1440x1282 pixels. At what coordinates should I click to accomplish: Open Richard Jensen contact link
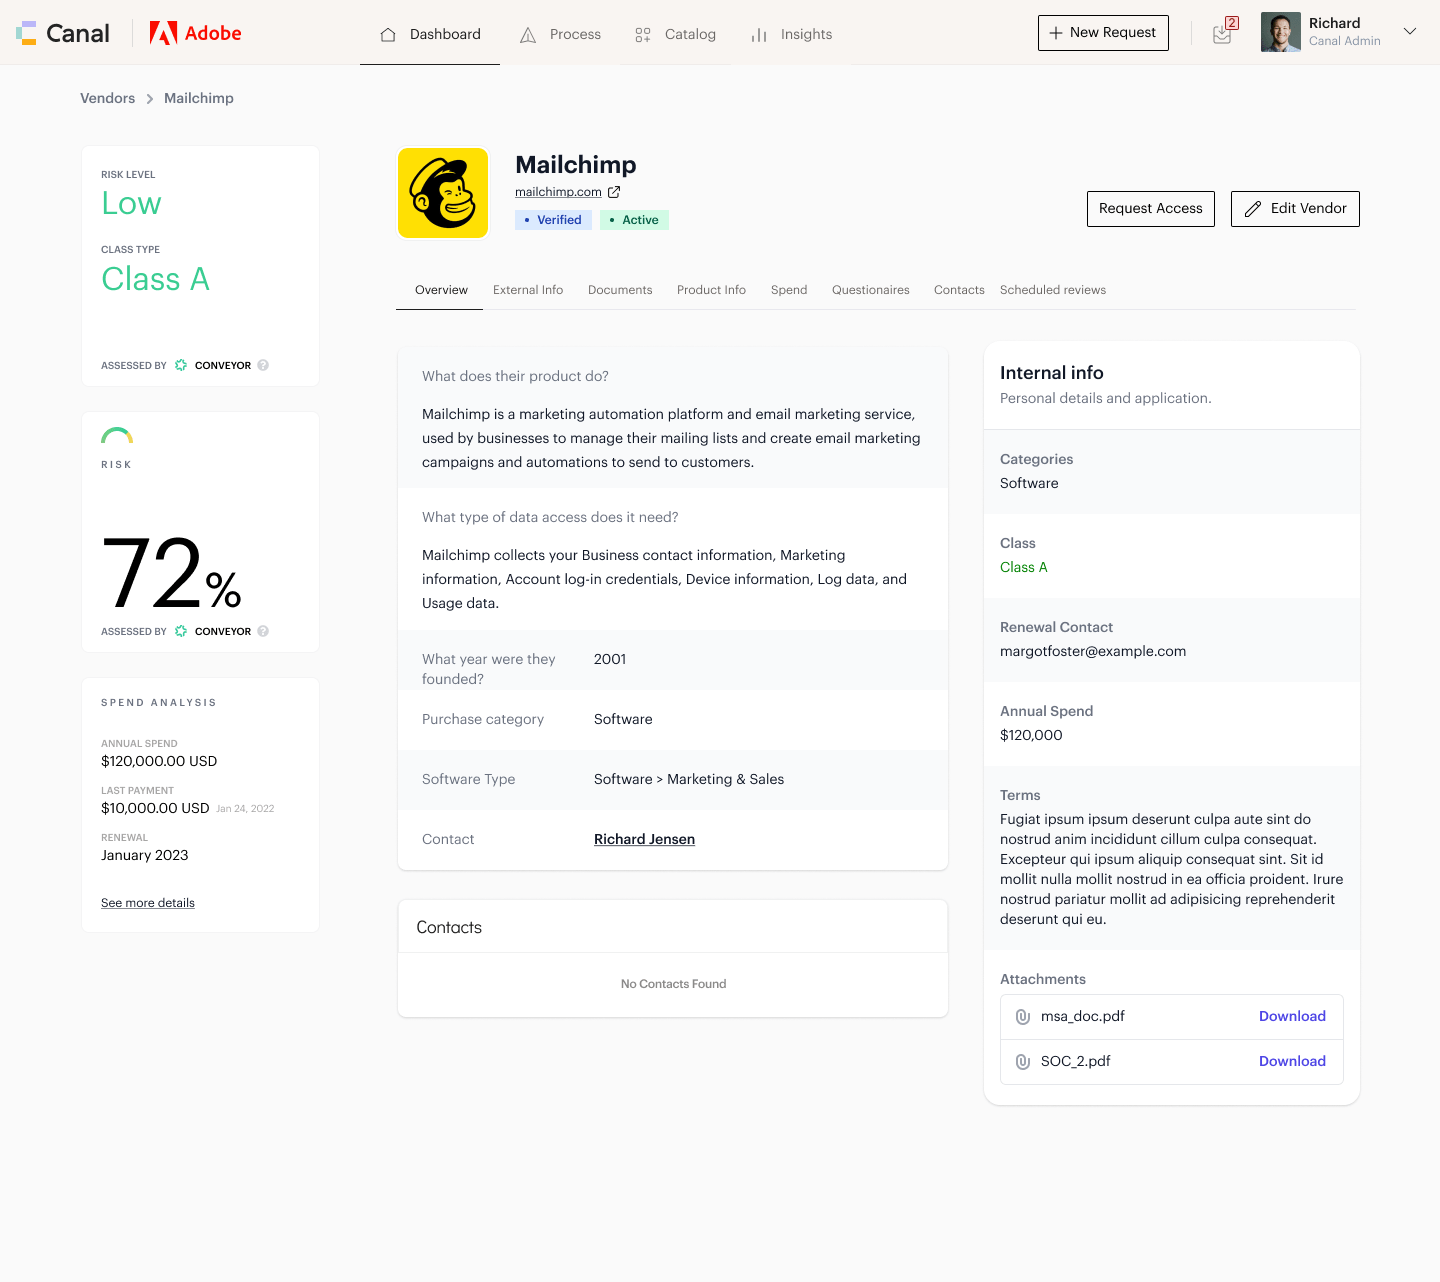(x=644, y=839)
